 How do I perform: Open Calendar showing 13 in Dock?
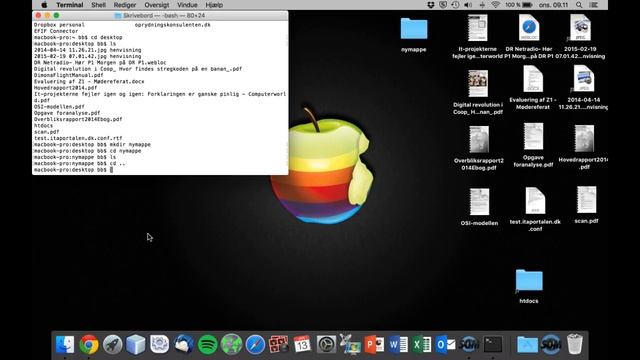tap(302, 344)
